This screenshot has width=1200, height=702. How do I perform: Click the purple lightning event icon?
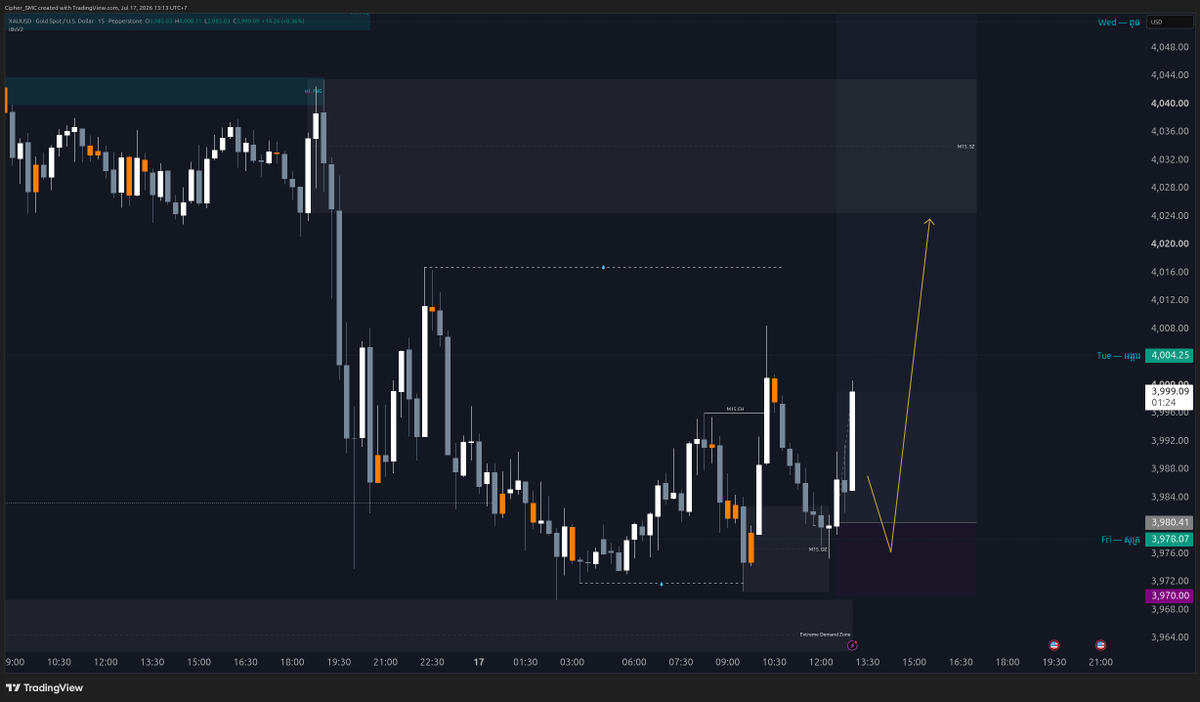[x=852, y=646]
